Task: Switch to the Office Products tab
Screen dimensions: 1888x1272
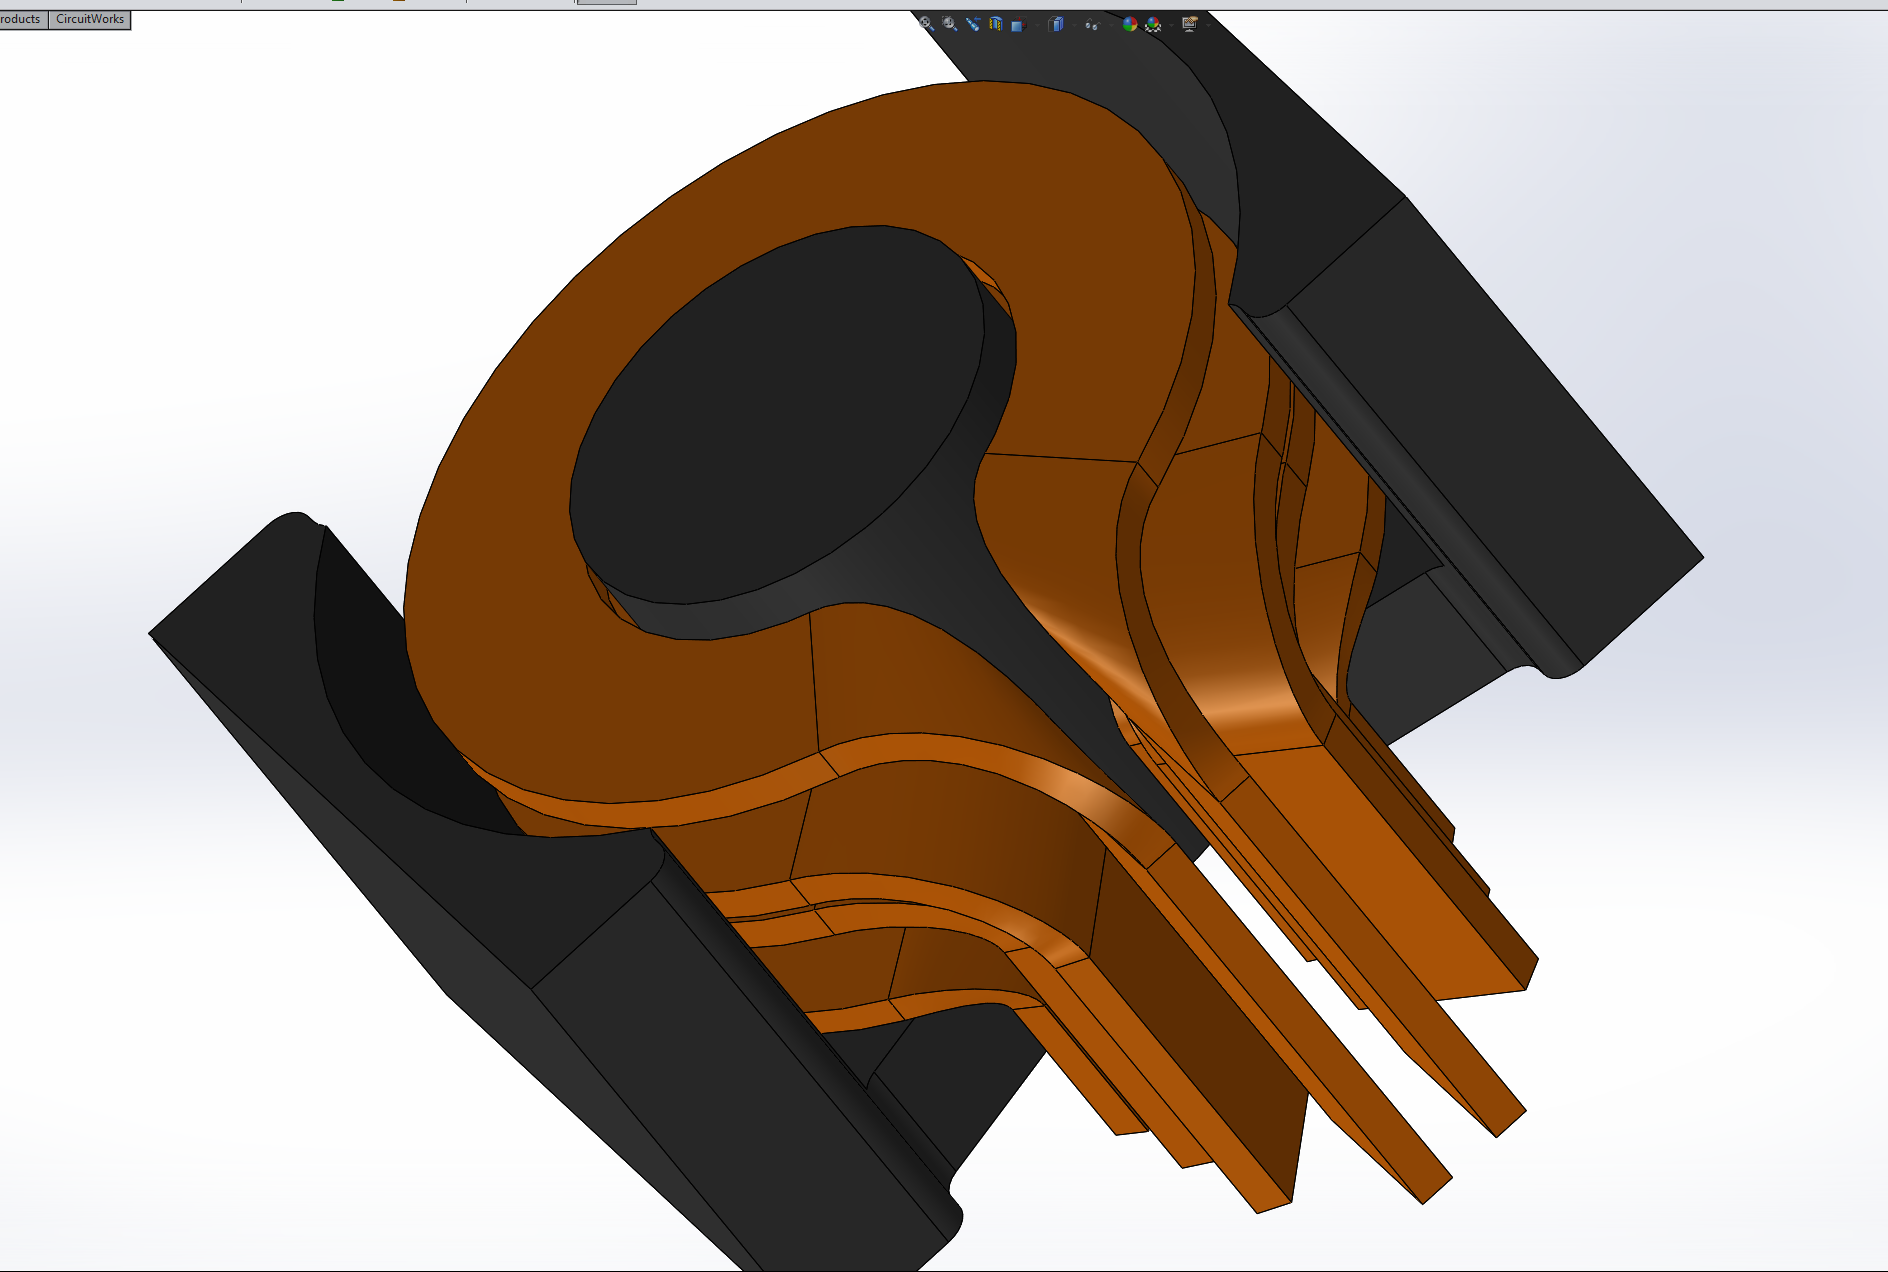Action: point(23,19)
